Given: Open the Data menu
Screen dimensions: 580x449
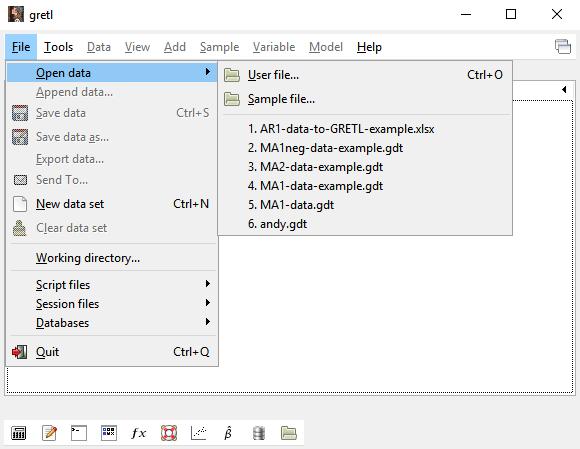Looking at the screenshot, I should pyautogui.click(x=99, y=47).
